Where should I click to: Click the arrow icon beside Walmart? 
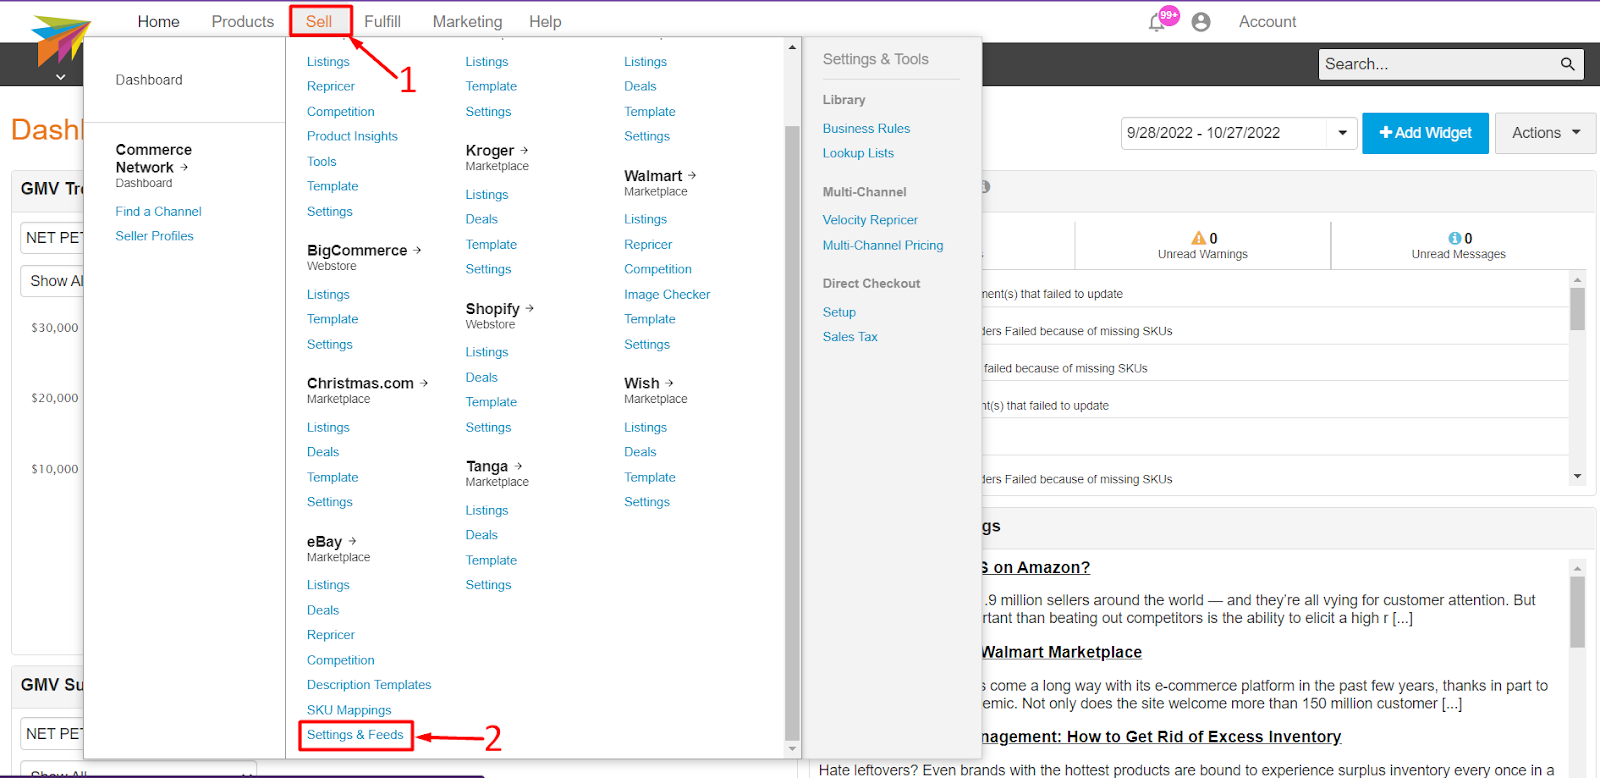click(x=692, y=175)
